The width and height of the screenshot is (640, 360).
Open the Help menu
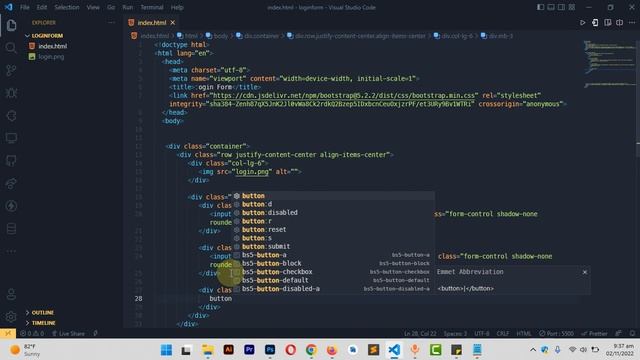click(177, 7)
